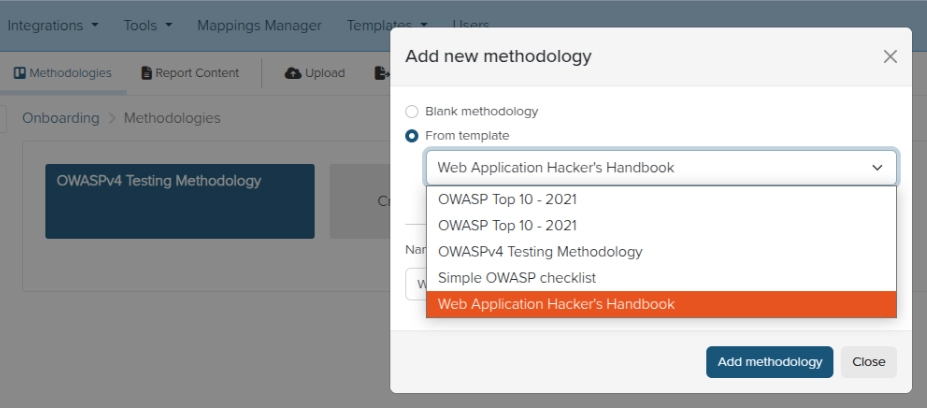
Task: Open the OWASPv4 Testing Methodology card
Action: click(x=180, y=201)
